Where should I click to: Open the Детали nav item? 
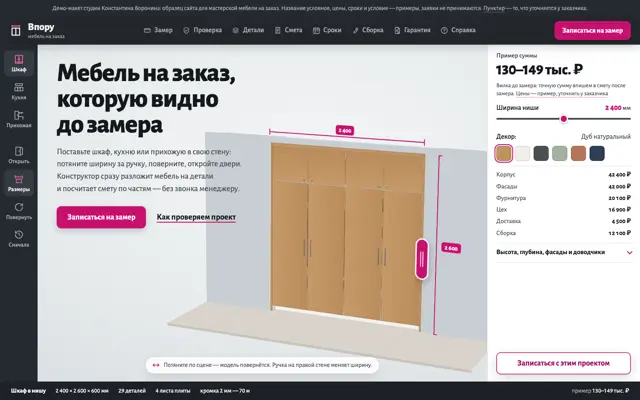coord(248,30)
